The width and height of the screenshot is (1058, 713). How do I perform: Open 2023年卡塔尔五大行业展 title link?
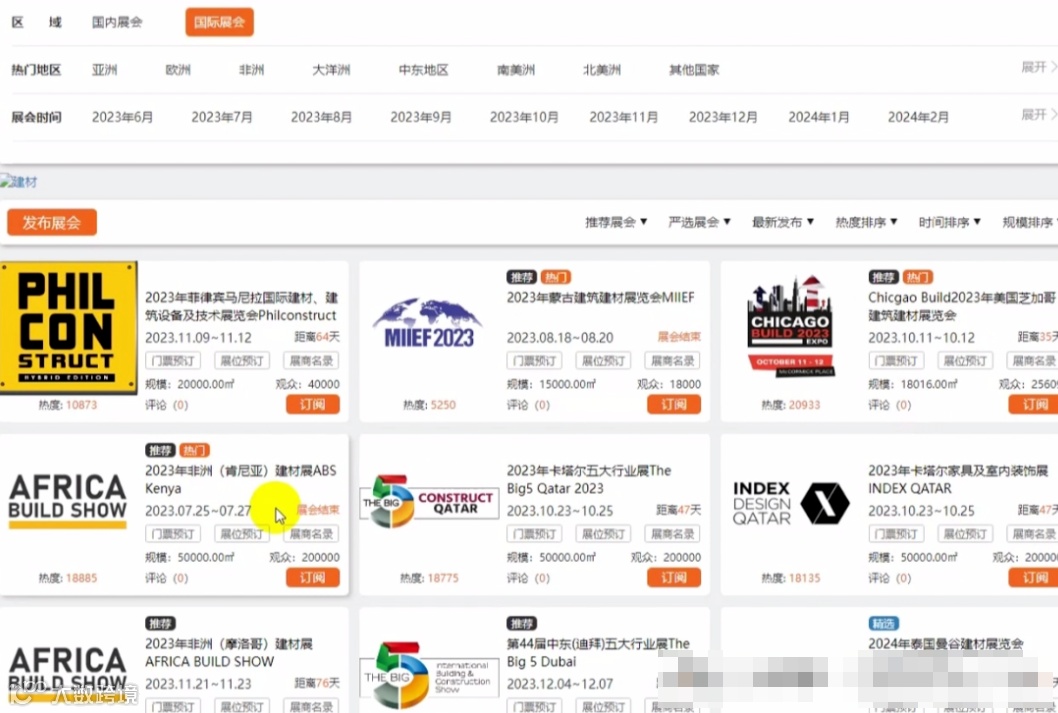(588, 479)
